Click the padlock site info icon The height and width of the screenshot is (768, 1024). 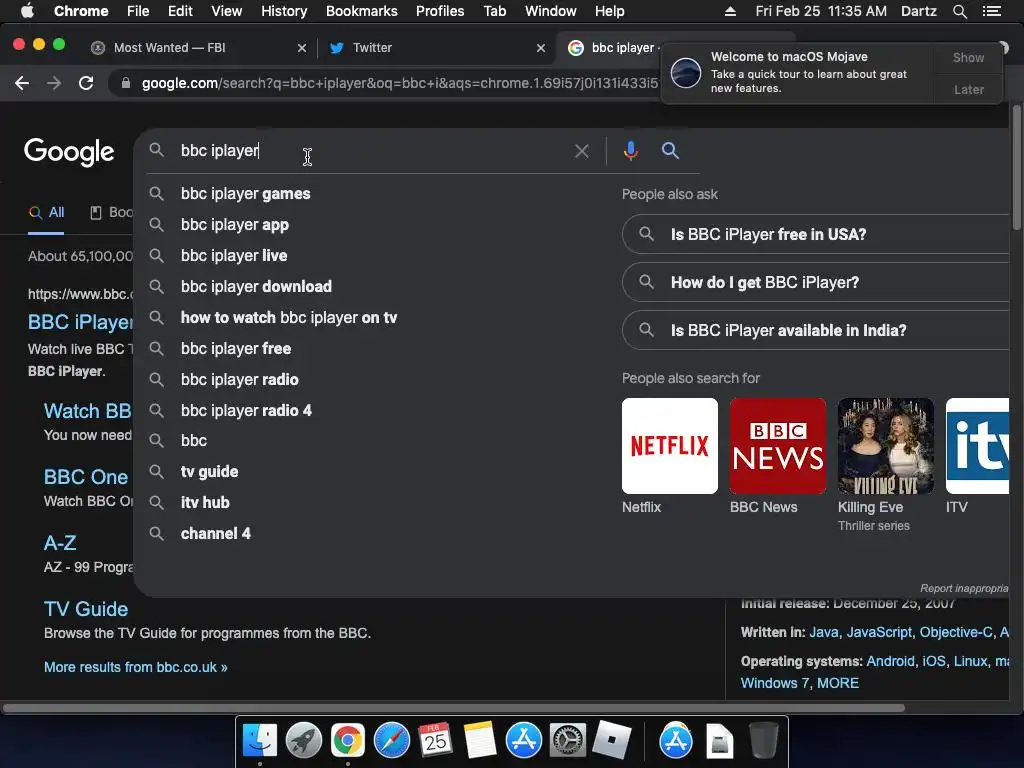(126, 83)
